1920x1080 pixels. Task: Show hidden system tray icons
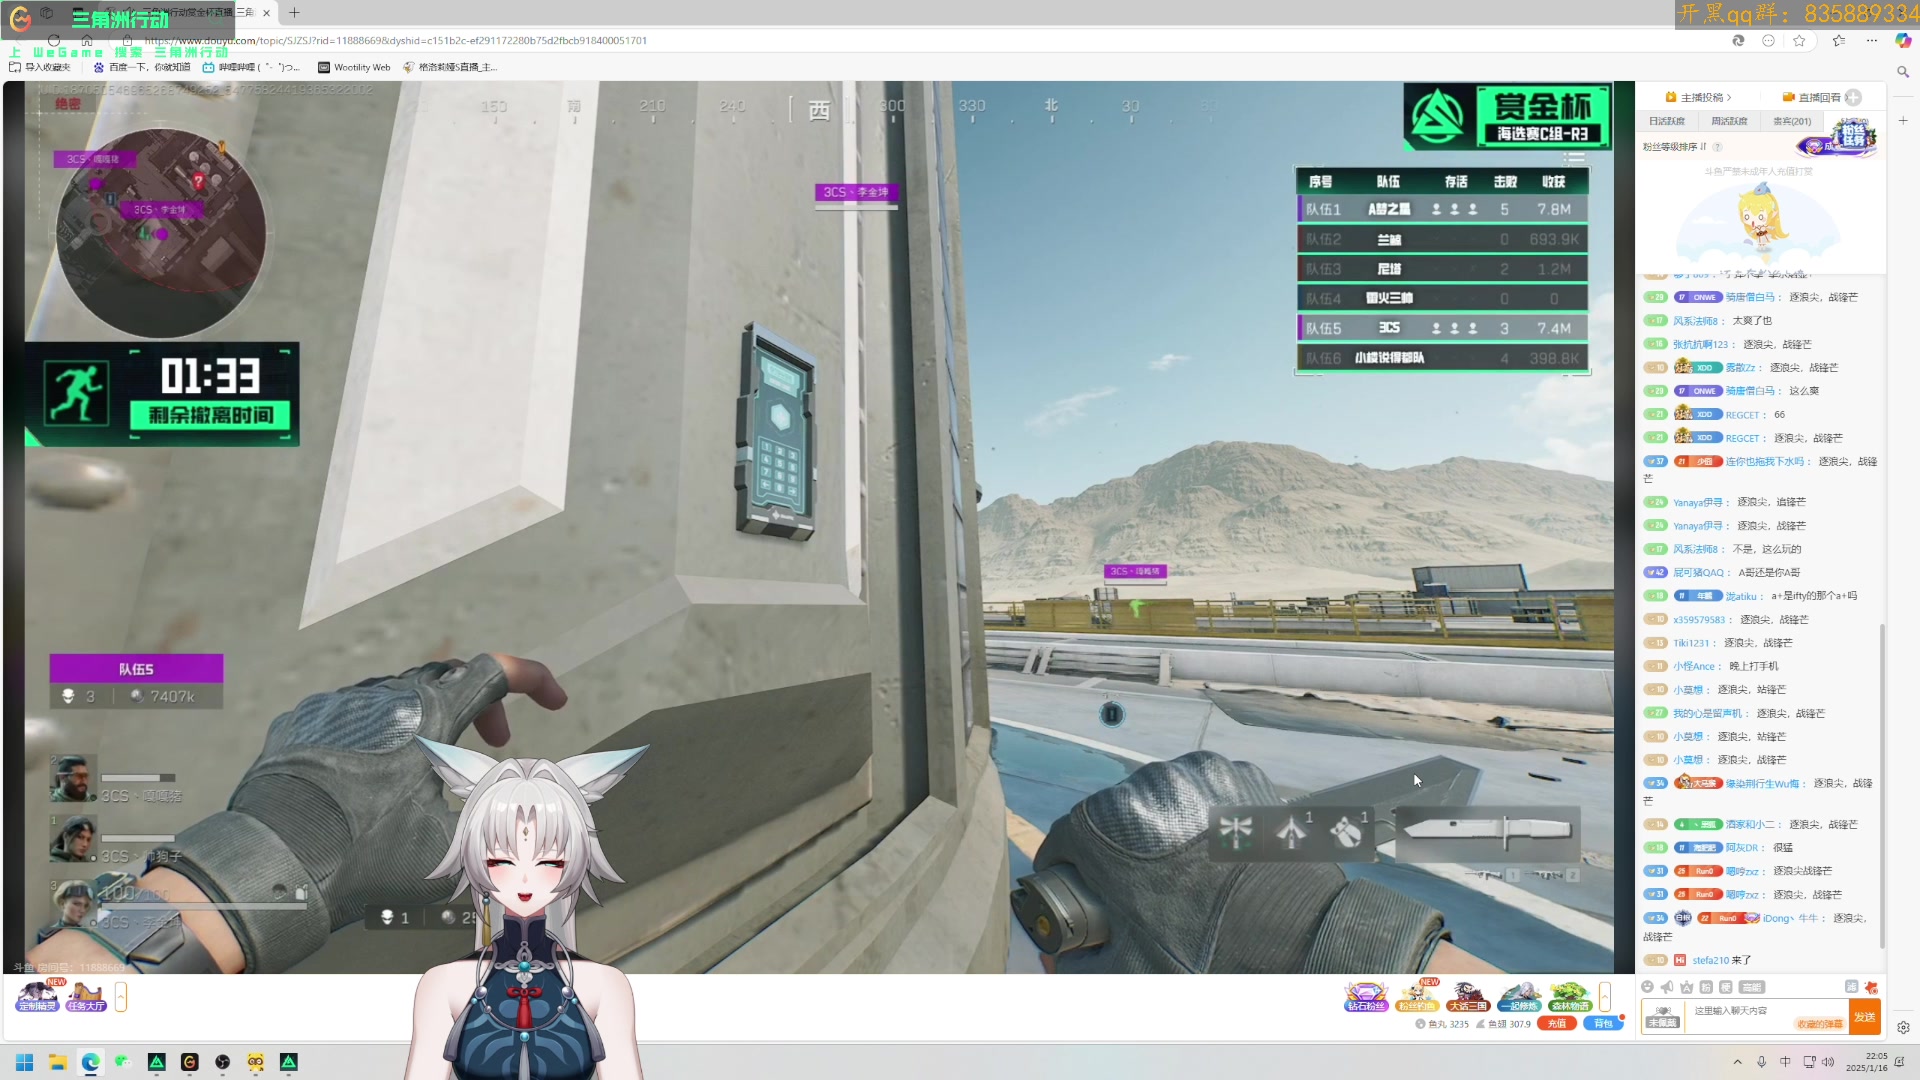[1737, 1062]
